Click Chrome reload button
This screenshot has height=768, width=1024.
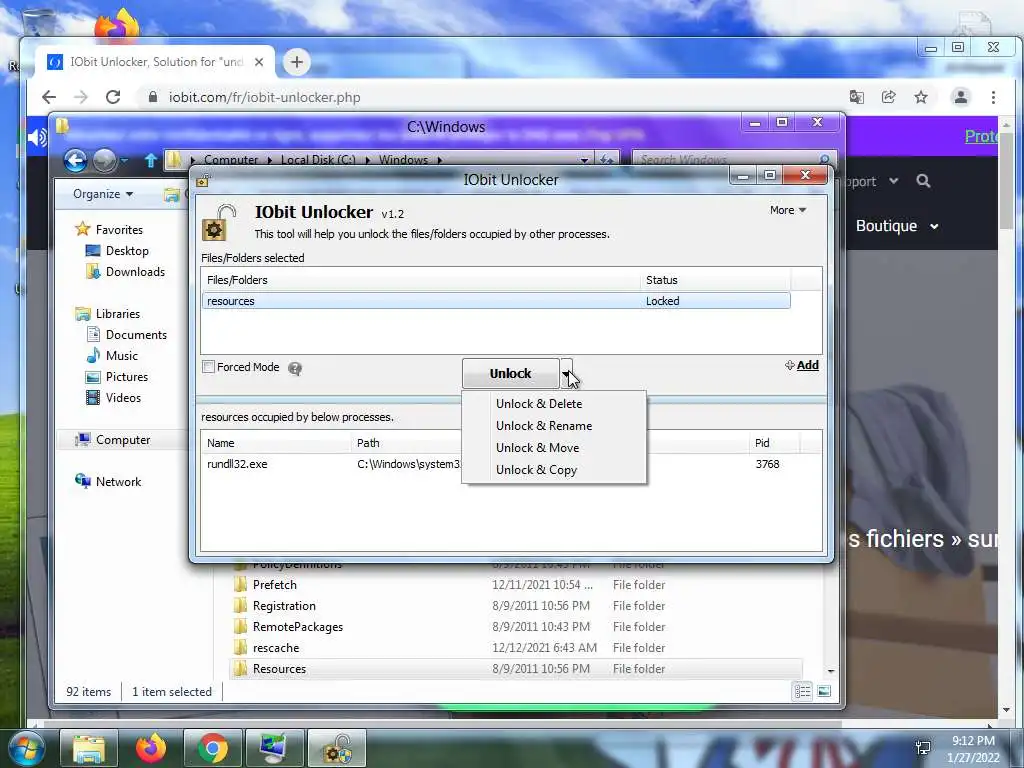pyautogui.click(x=113, y=97)
